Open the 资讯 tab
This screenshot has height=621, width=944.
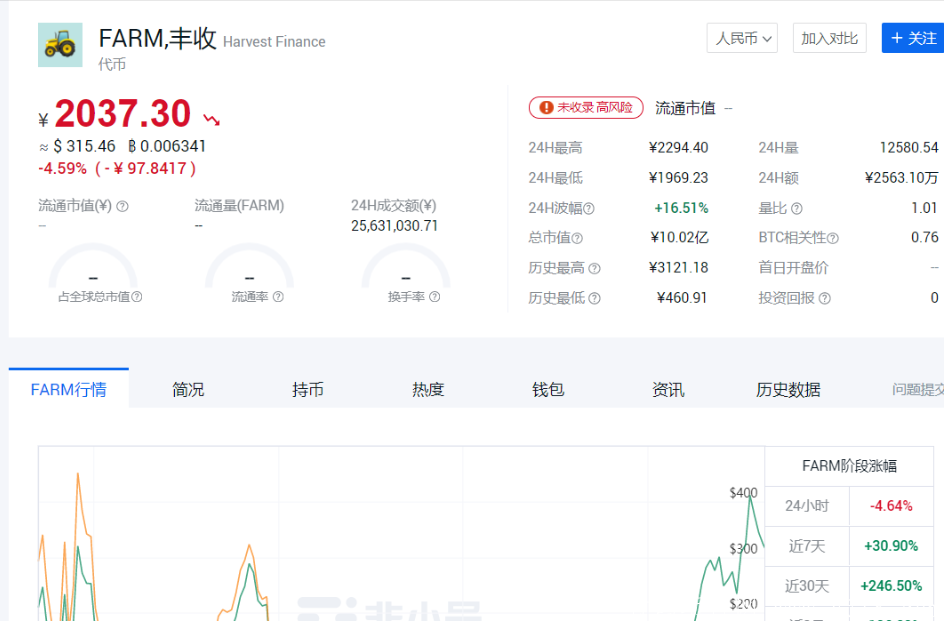coord(668,390)
